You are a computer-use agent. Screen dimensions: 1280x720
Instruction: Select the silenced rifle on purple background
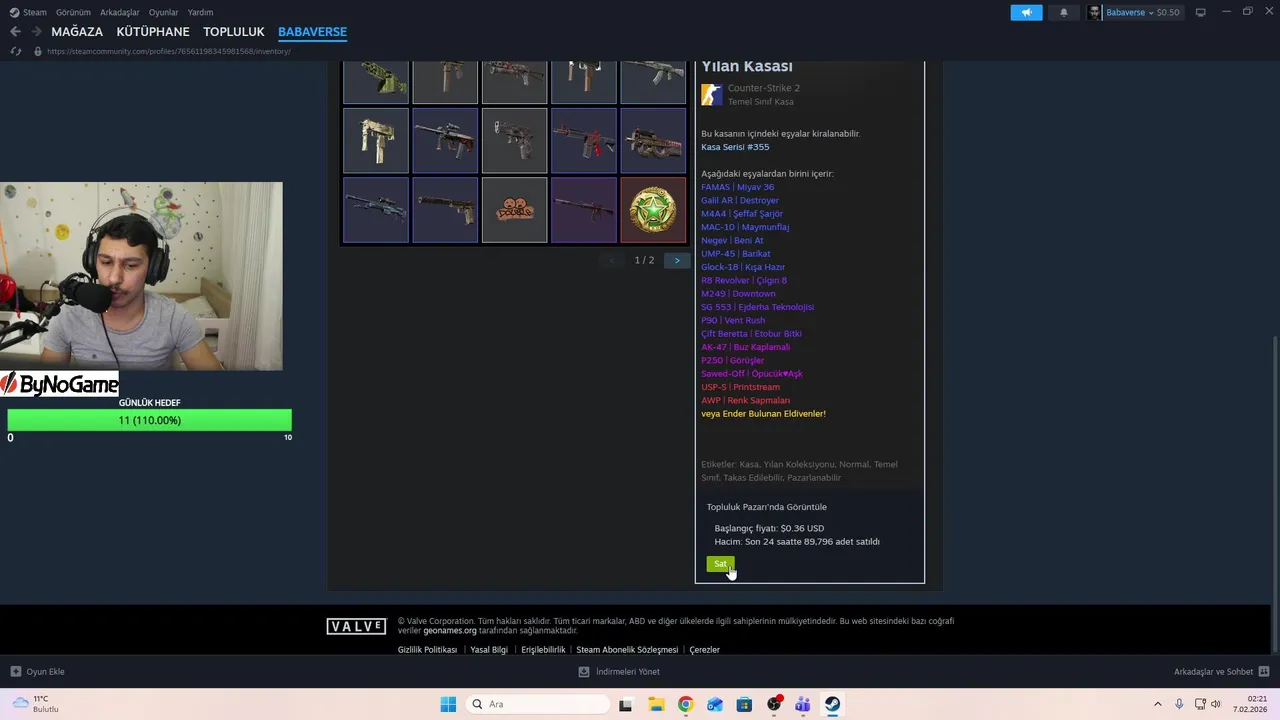(584, 210)
